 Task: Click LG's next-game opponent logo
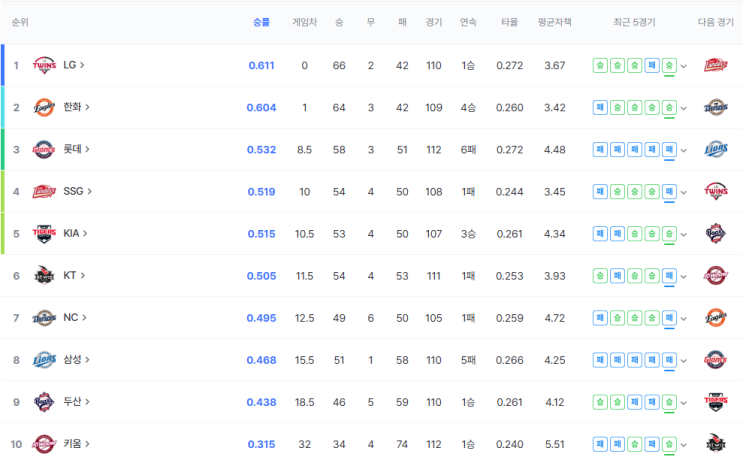(x=716, y=65)
